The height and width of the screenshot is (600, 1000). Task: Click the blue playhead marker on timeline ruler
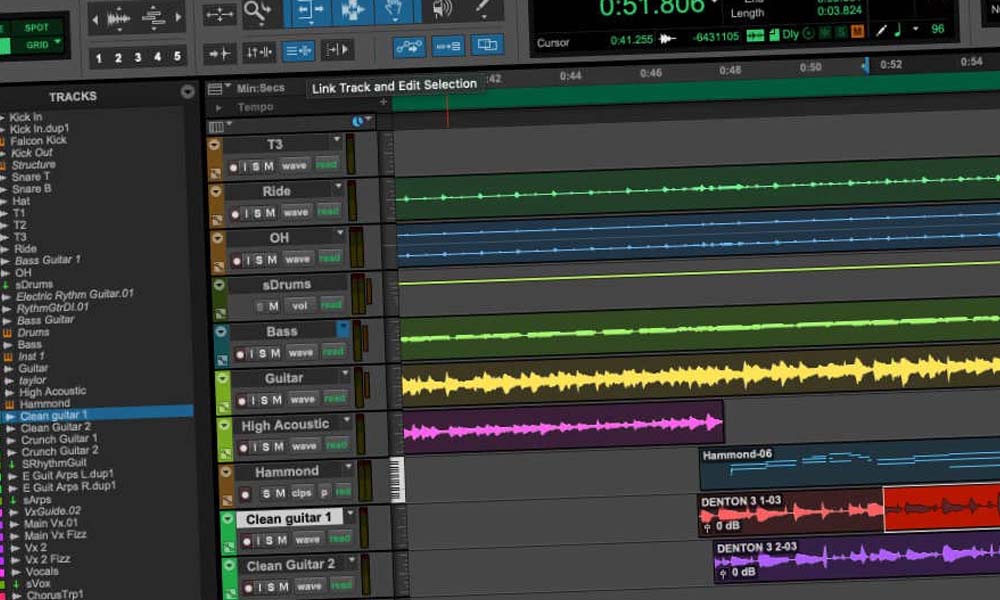click(865, 66)
